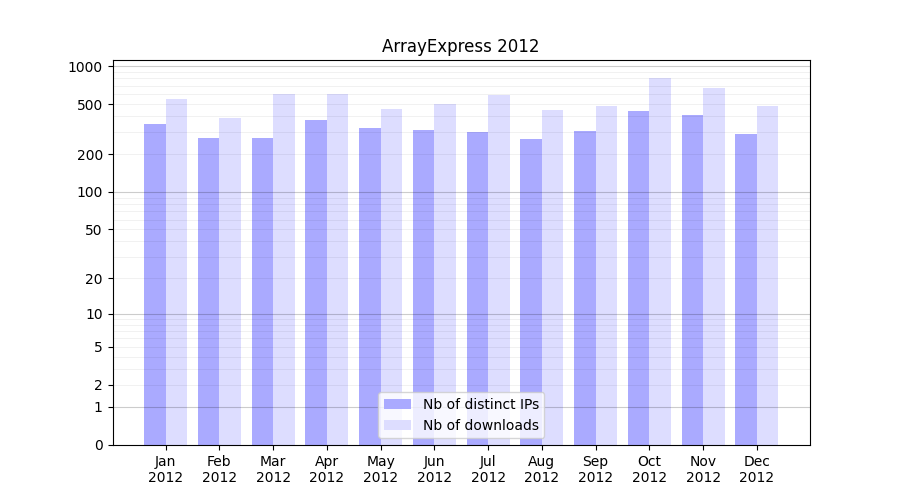The height and width of the screenshot is (500, 900).
Task: Select the October downloads bar
Action: click(660, 260)
